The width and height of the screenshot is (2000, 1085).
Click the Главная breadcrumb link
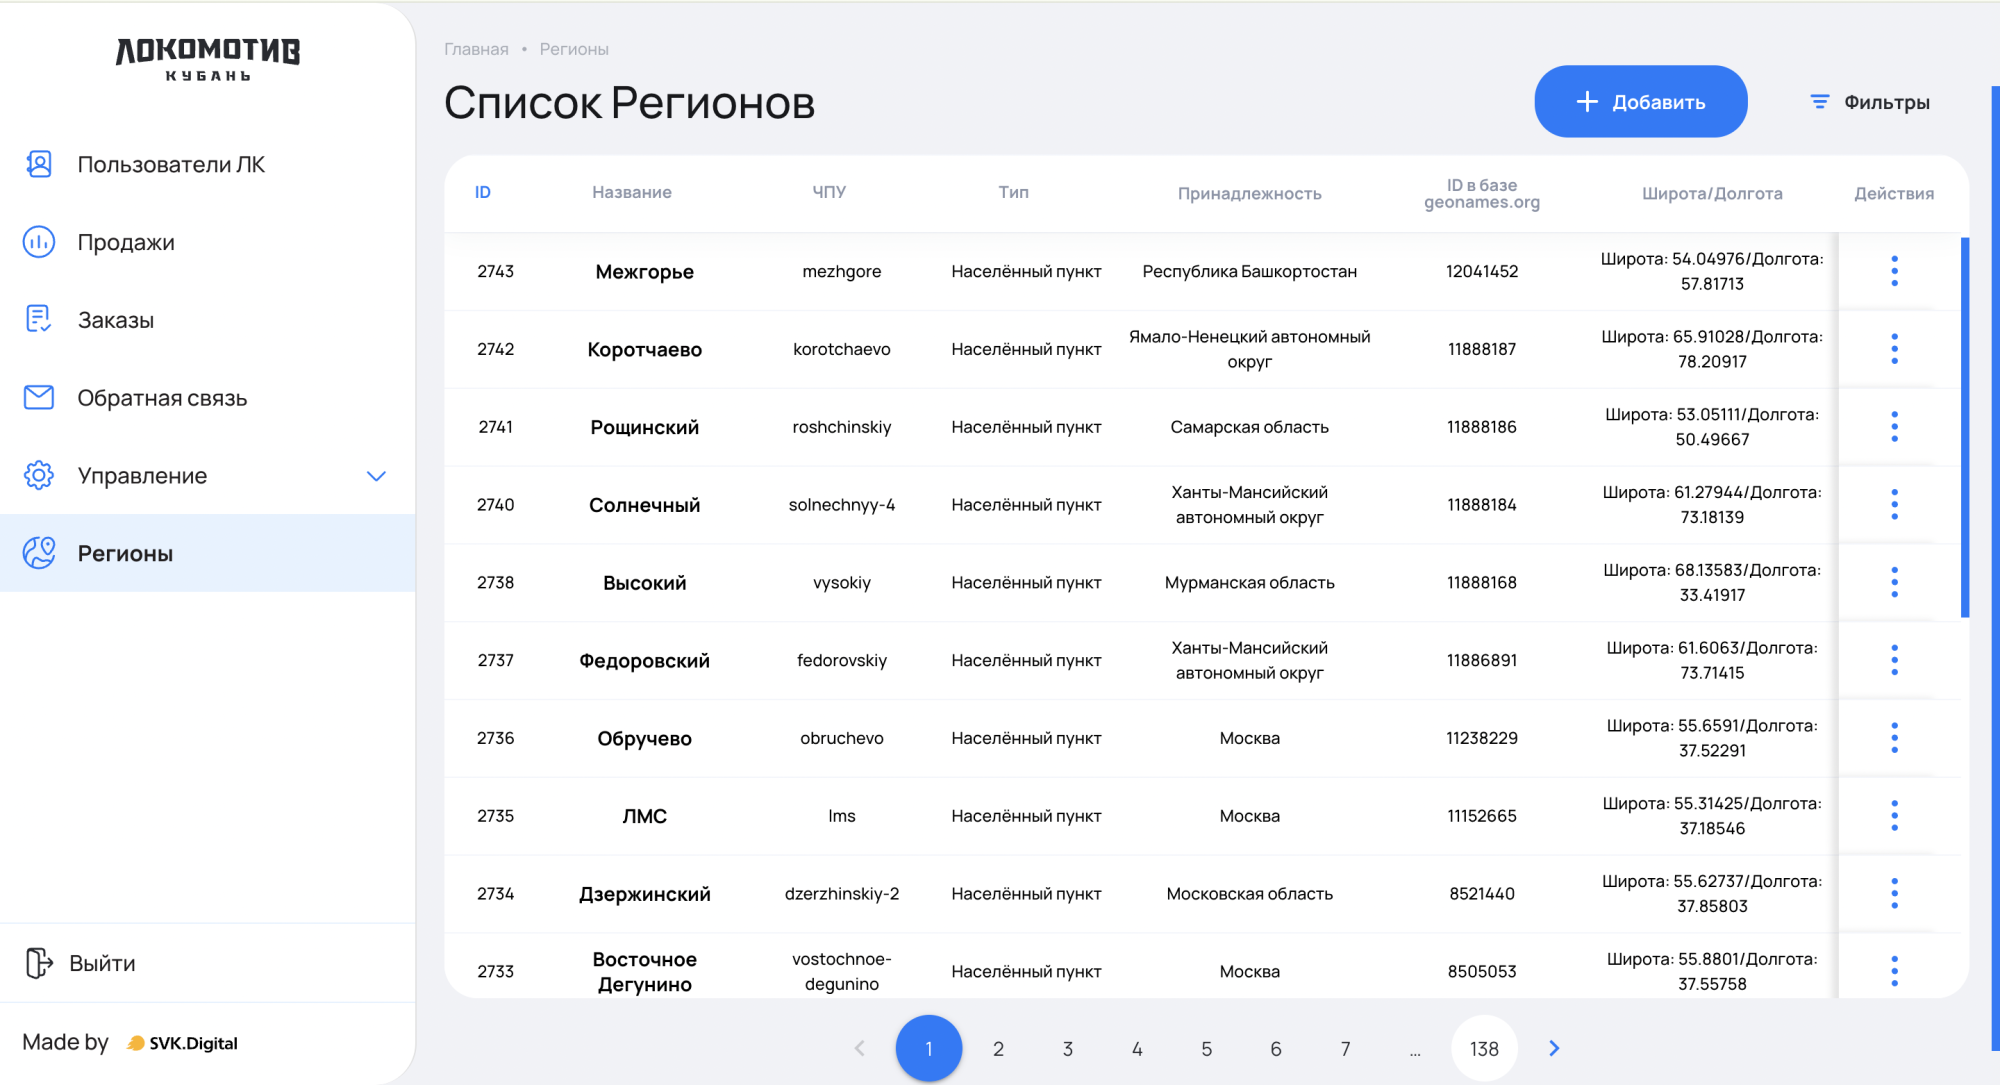(x=476, y=49)
